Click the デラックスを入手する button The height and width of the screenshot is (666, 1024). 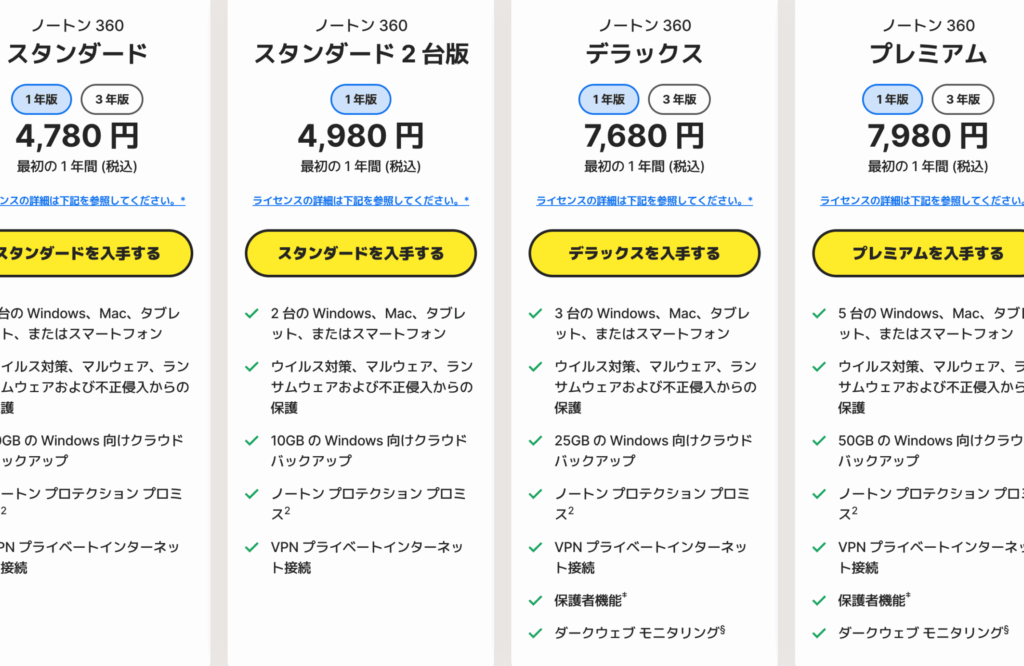(x=644, y=253)
